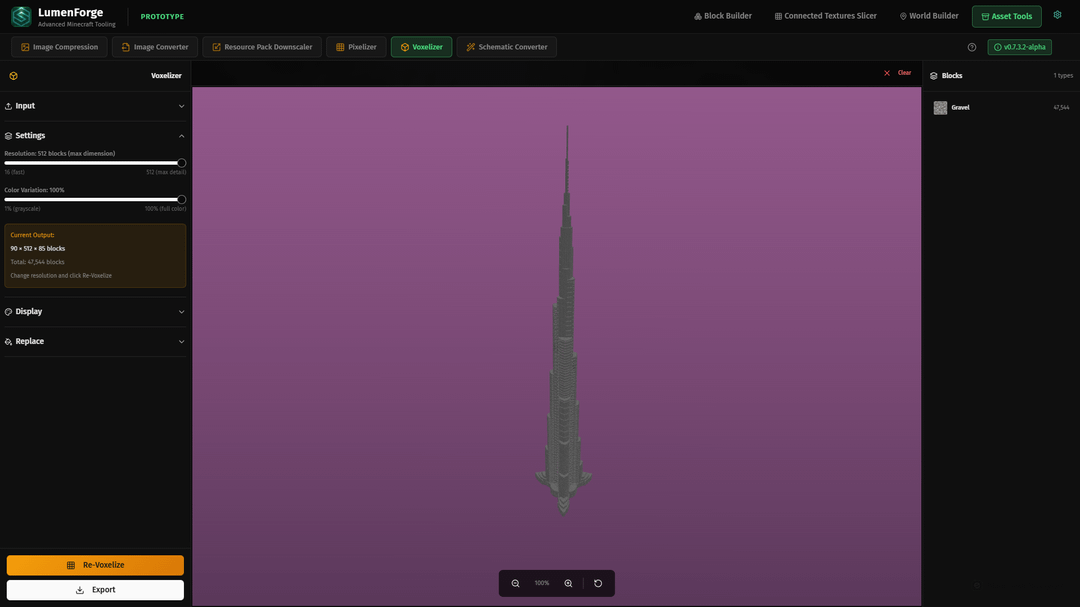
Task: Click the Resolution slider handle
Action: [182, 163]
